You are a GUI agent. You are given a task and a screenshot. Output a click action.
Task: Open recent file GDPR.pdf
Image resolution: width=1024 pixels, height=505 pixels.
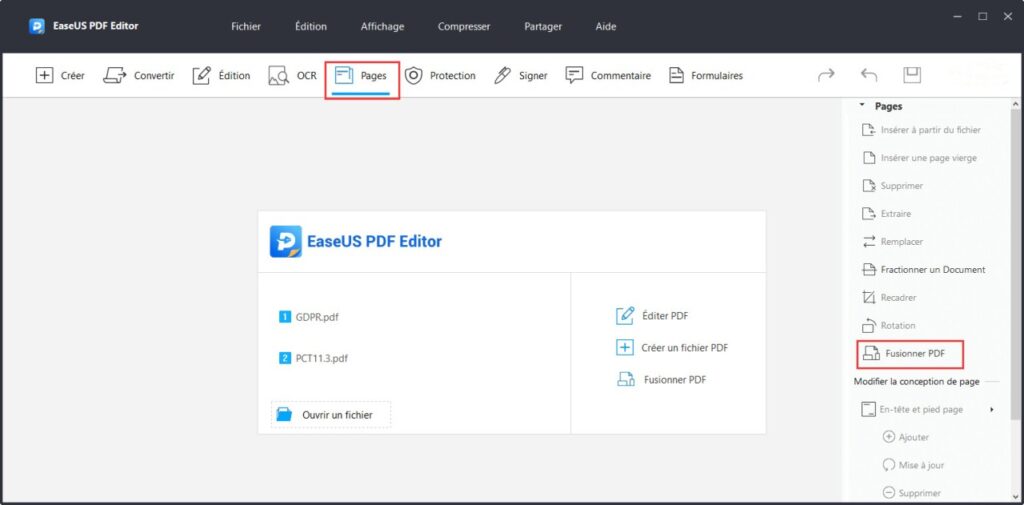309,318
